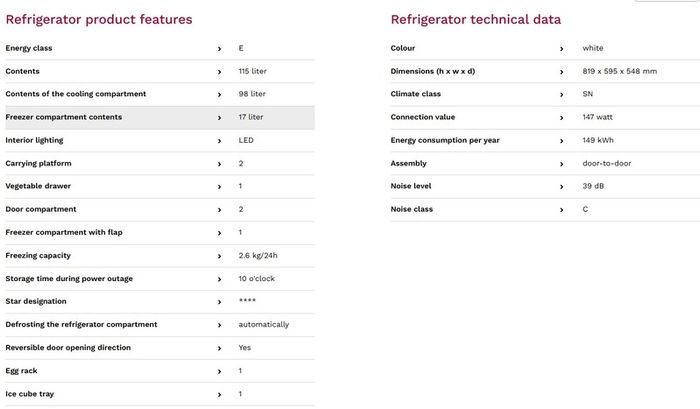Select the chevron for Freezer compartment contents

pyautogui.click(x=219, y=118)
